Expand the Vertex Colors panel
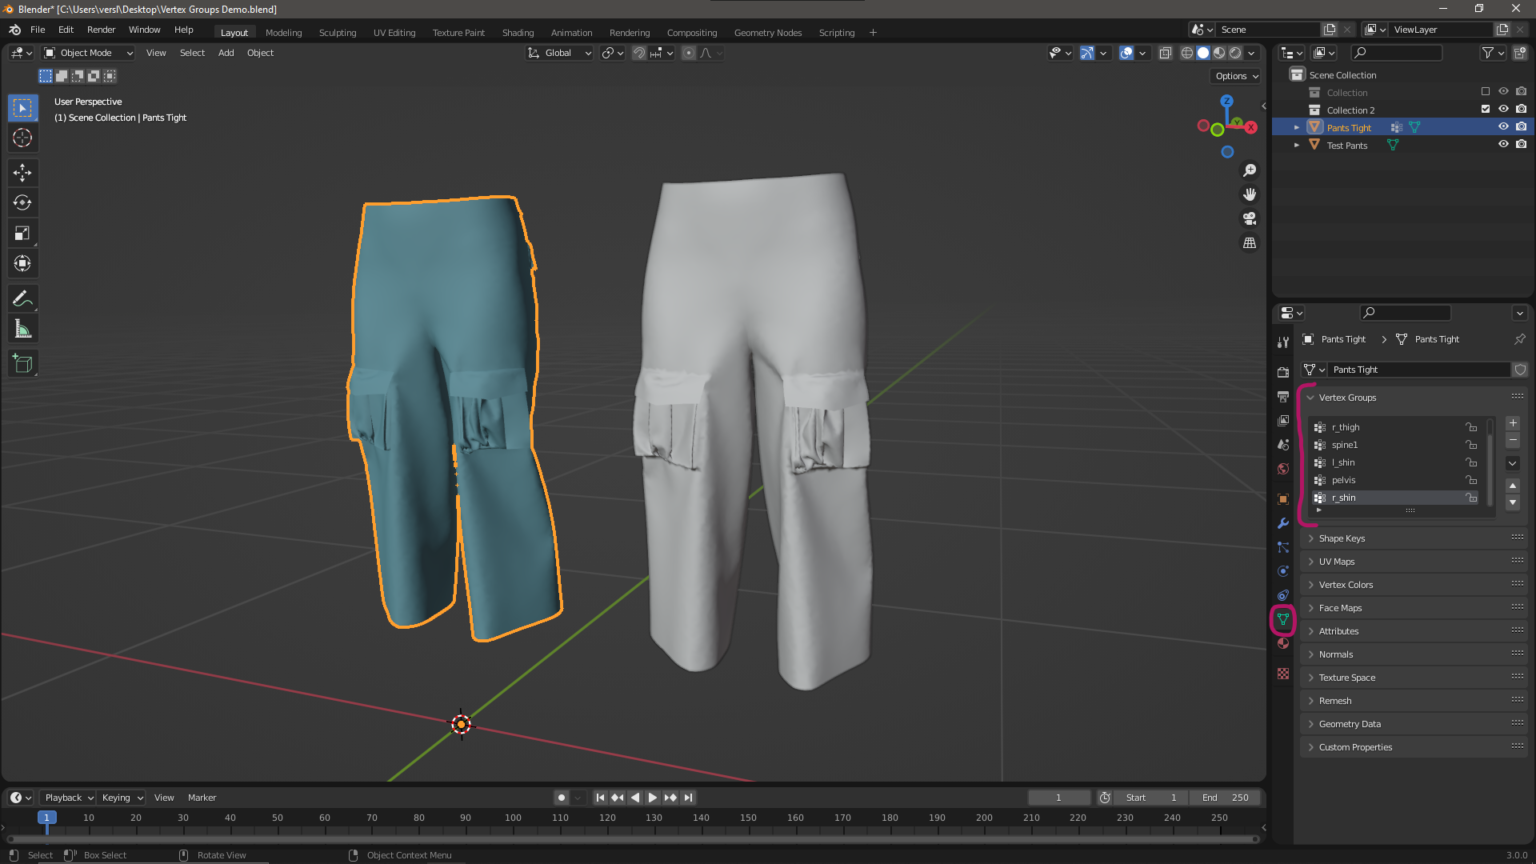This screenshot has height=864, width=1536. [1413, 584]
